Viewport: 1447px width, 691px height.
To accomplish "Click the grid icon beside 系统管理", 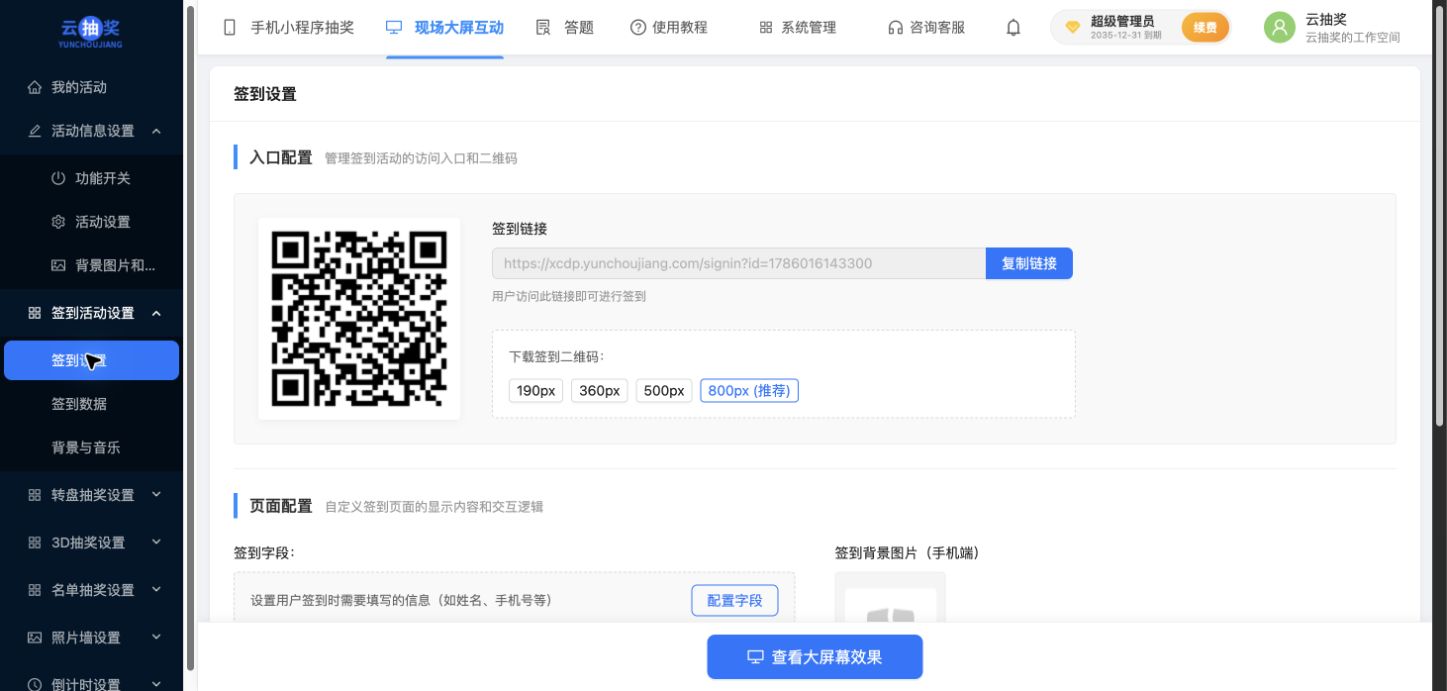I will click(x=766, y=28).
